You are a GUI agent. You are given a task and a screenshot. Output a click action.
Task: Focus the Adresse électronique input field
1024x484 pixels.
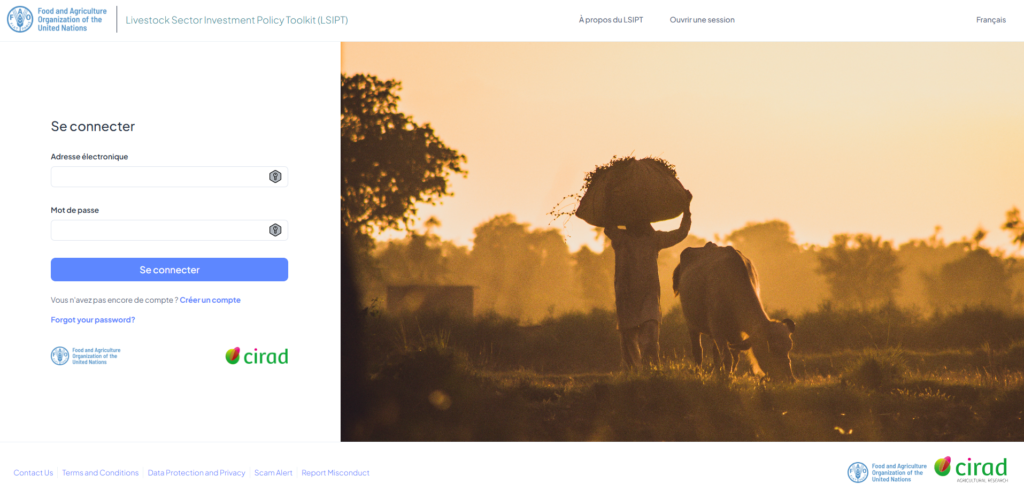pyautogui.click(x=169, y=176)
